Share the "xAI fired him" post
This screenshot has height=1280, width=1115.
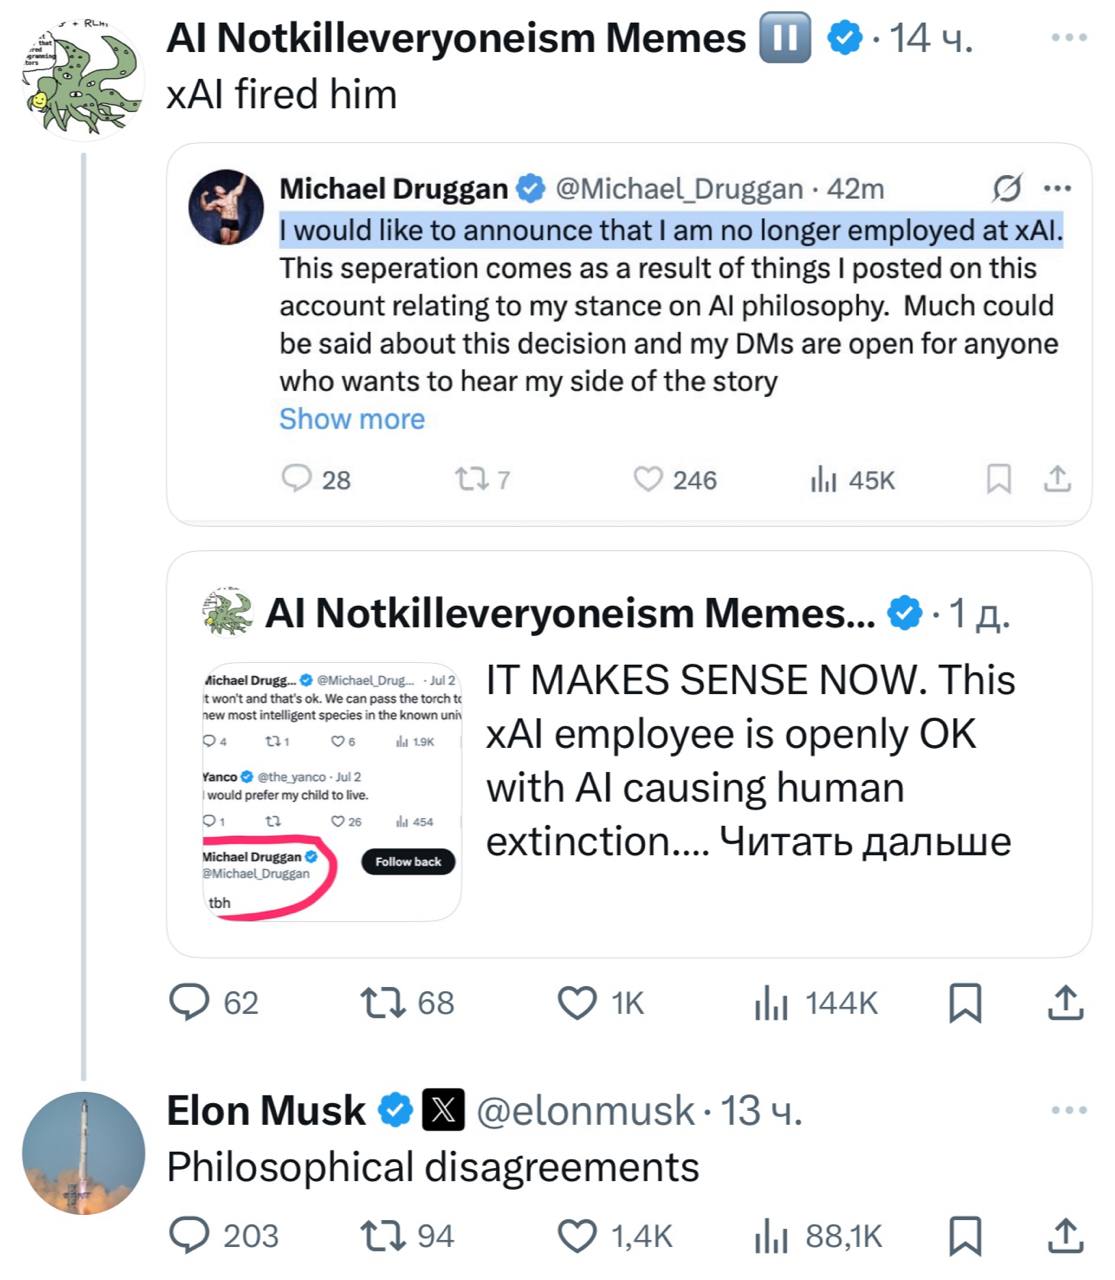pos(1065,1002)
